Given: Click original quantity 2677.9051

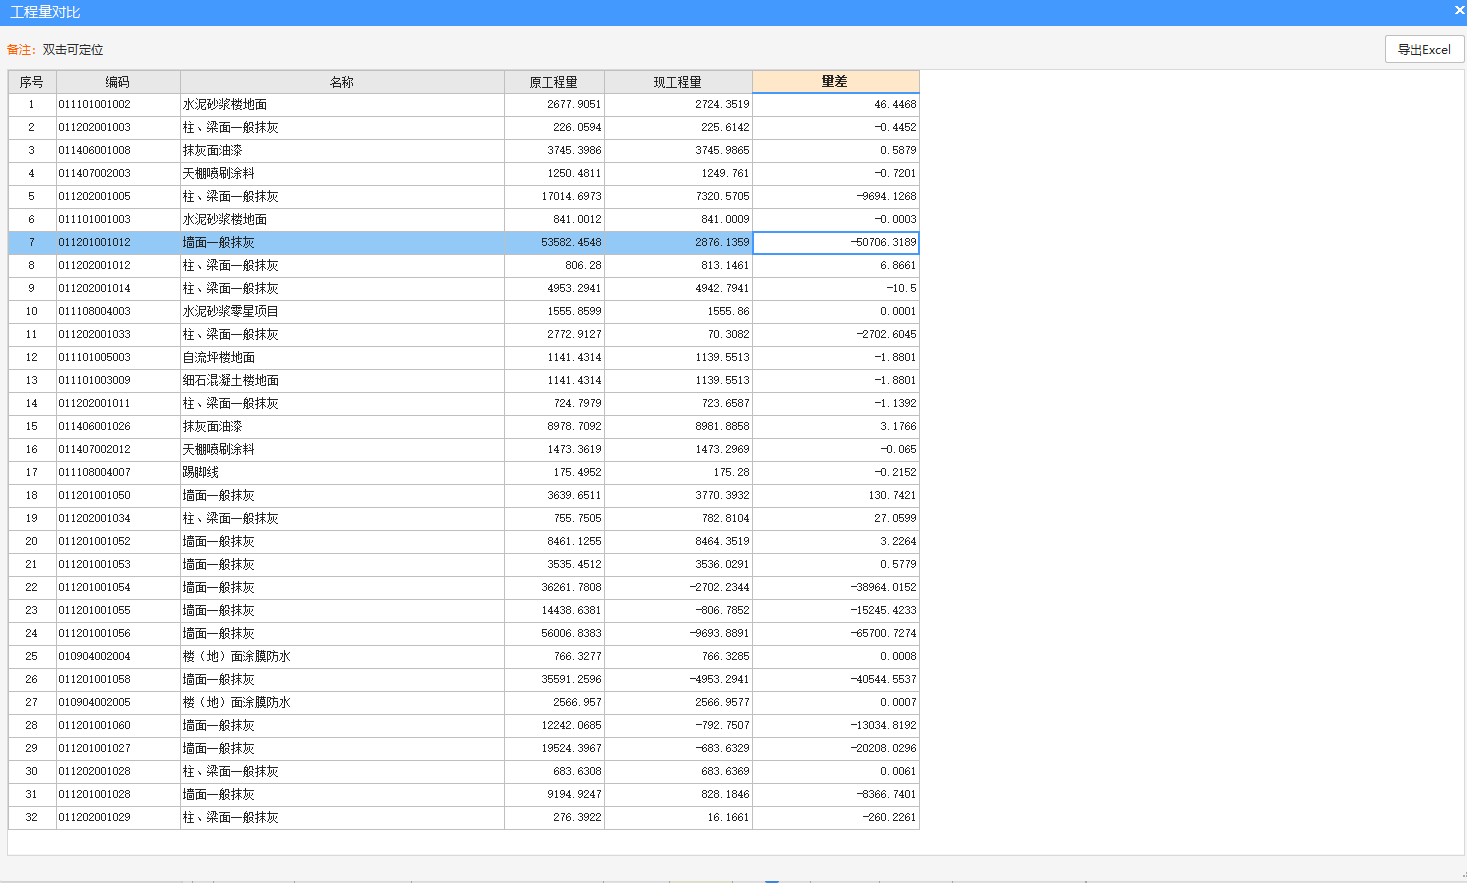Looking at the screenshot, I should pyautogui.click(x=554, y=104).
